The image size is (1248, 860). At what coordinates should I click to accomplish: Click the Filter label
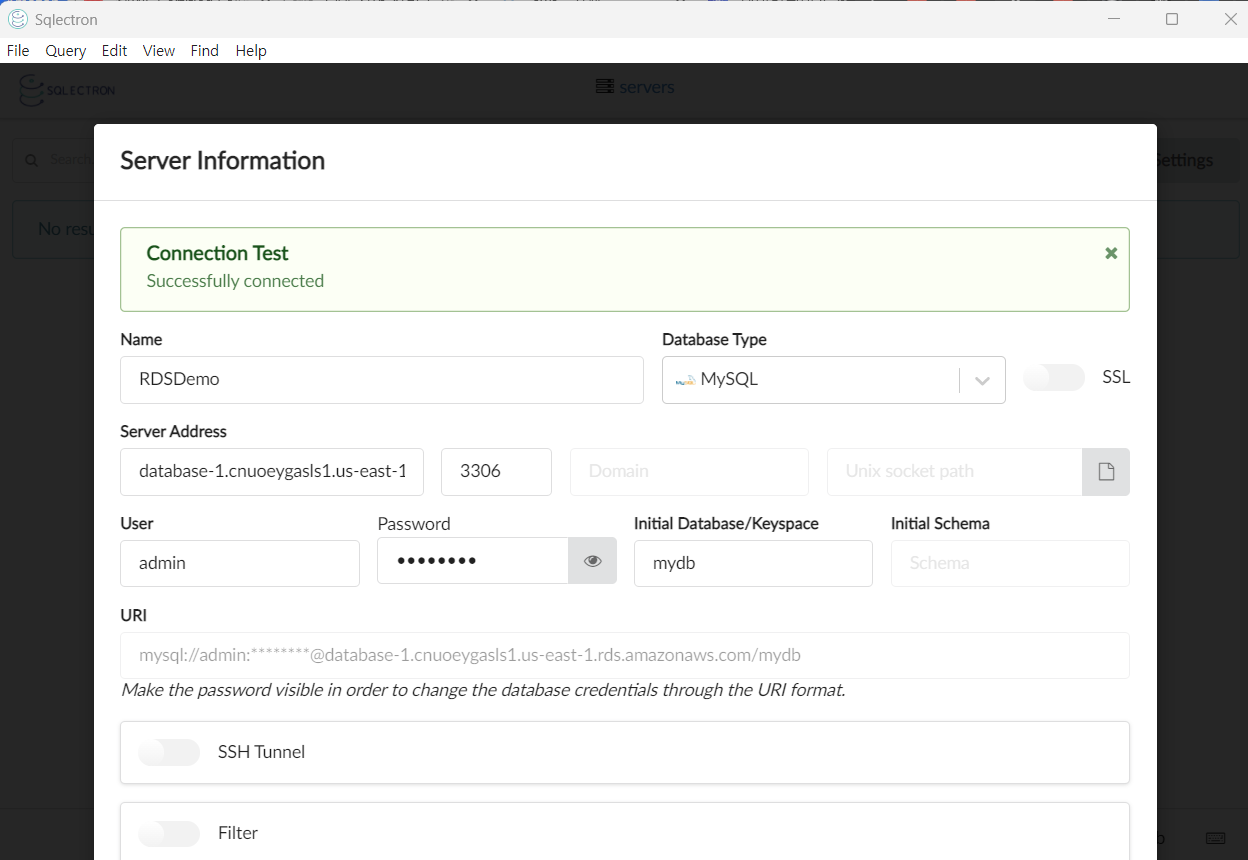(x=238, y=833)
